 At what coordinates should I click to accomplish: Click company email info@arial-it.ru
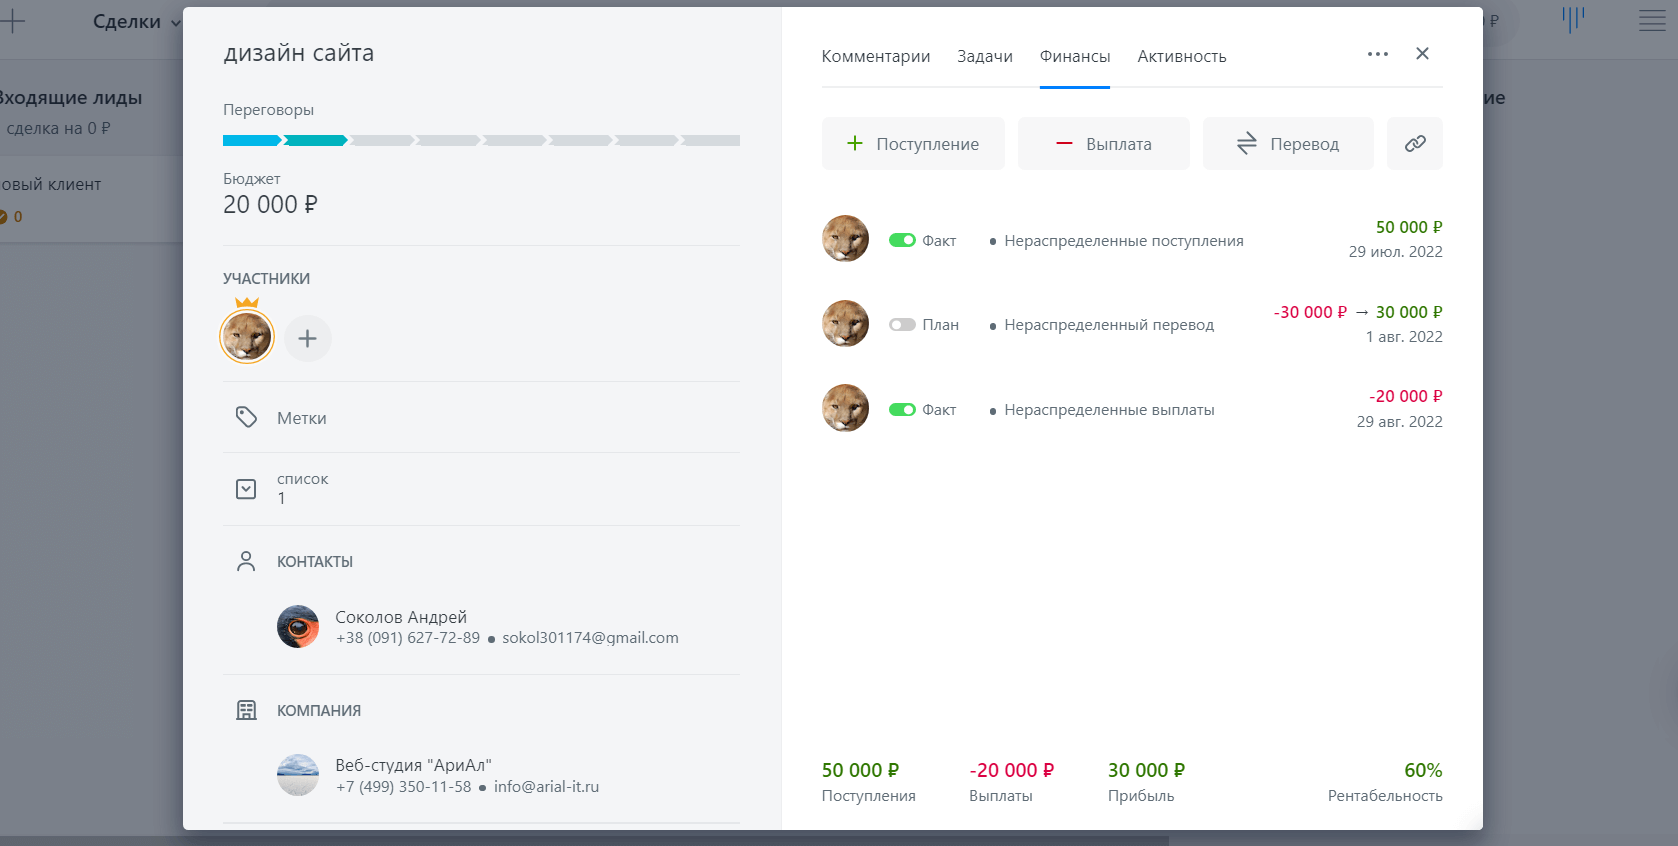point(546,787)
